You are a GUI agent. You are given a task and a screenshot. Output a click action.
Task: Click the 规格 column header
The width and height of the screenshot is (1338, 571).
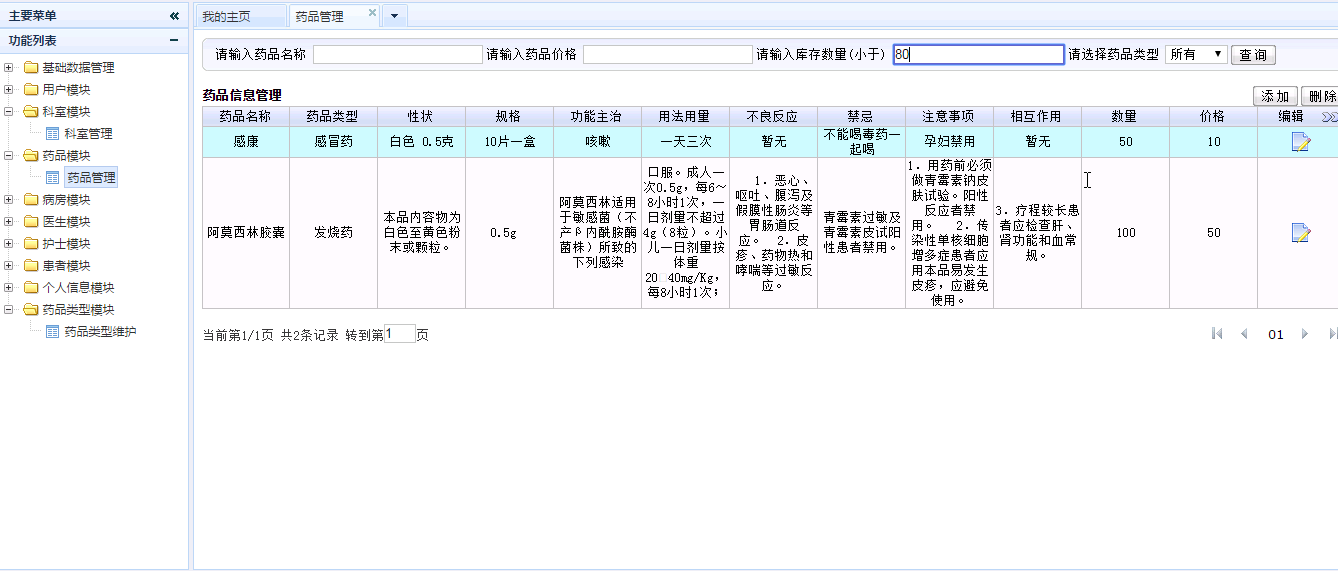click(509, 117)
